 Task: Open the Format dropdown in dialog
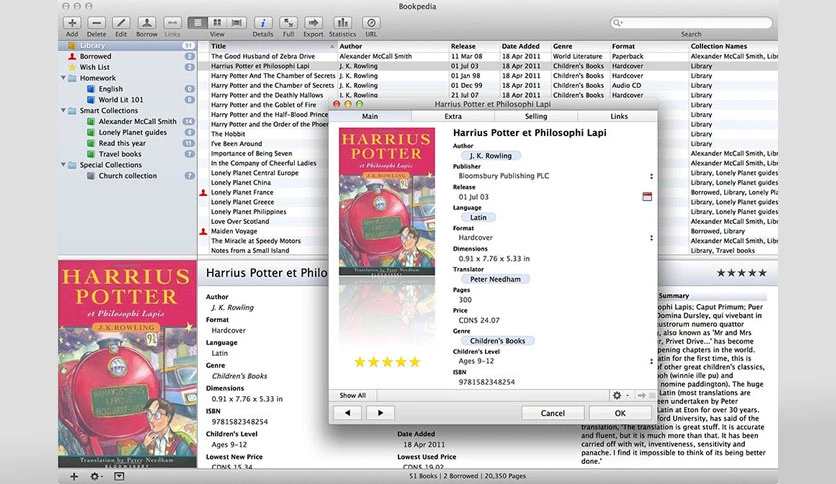coord(651,238)
